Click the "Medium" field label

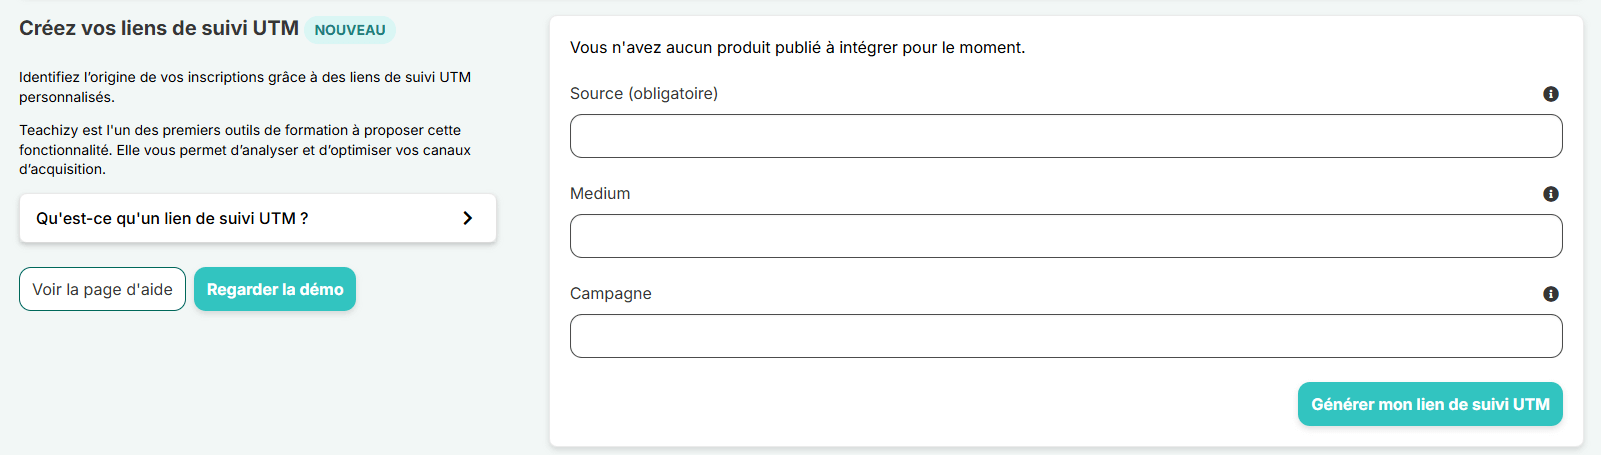tap(600, 194)
